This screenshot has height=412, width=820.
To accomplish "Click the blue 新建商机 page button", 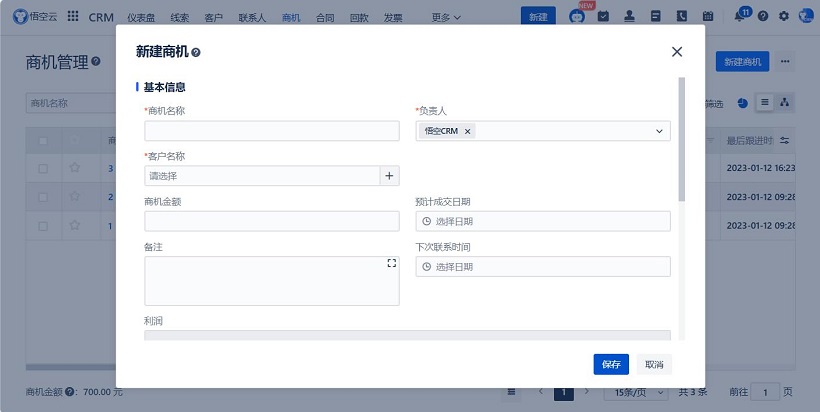I will tap(743, 62).
